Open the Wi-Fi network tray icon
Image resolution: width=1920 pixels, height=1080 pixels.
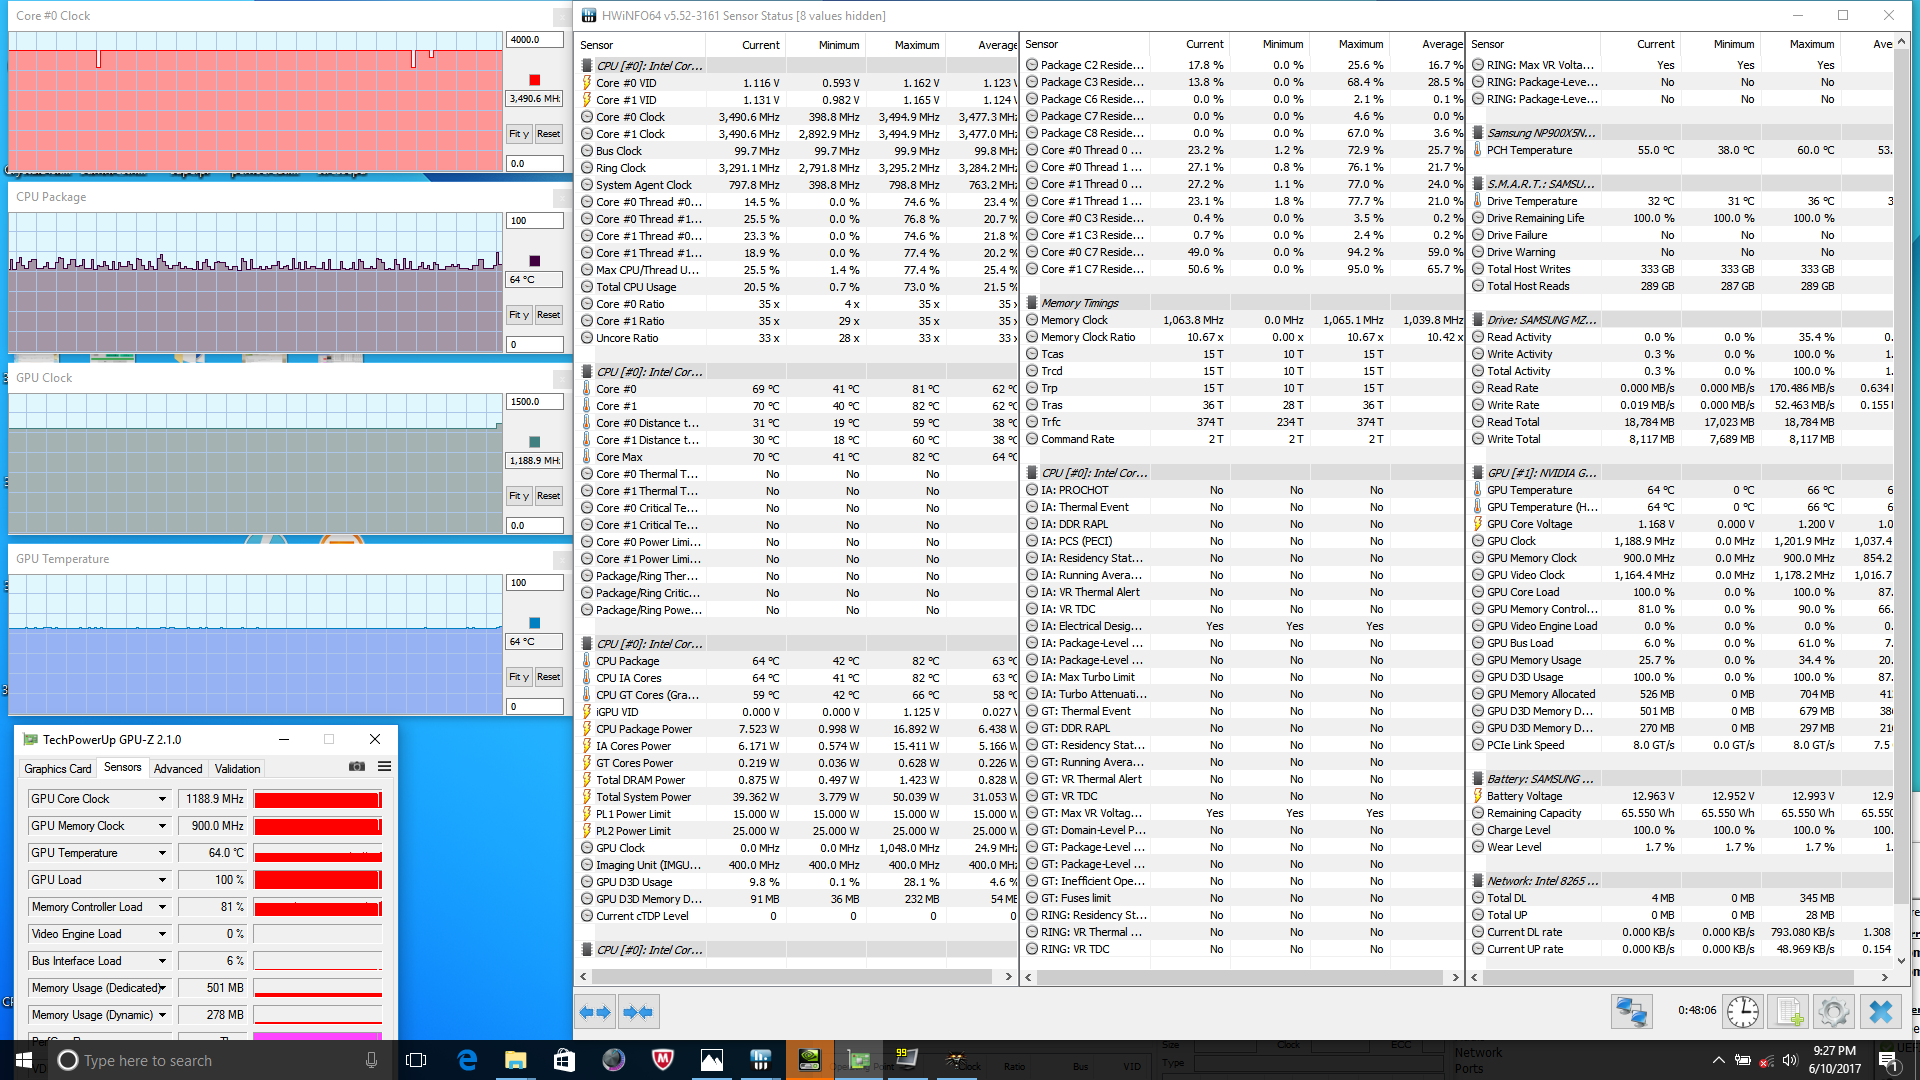pos(1766,1060)
